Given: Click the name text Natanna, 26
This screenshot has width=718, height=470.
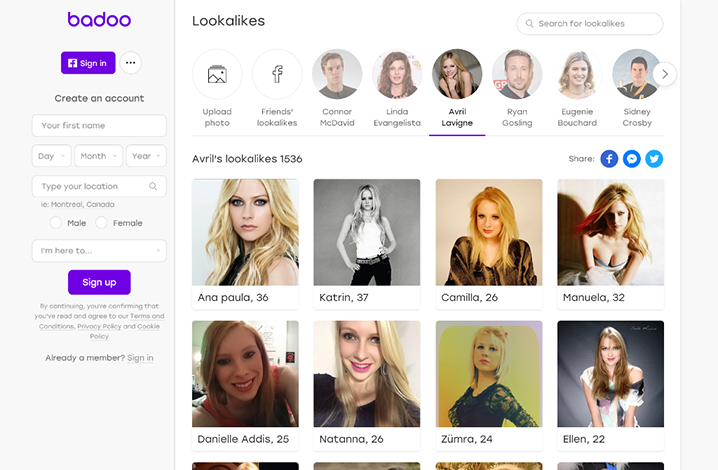Looking at the screenshot, I should click(x=351, y=439).
